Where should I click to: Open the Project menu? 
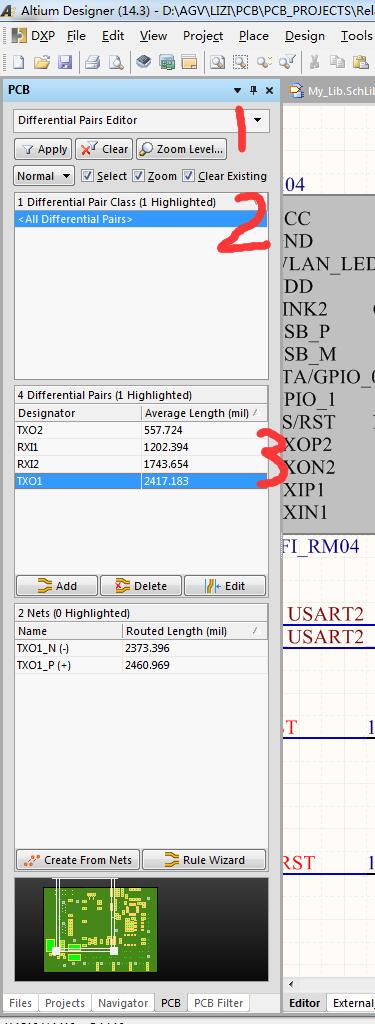(203, 36)
